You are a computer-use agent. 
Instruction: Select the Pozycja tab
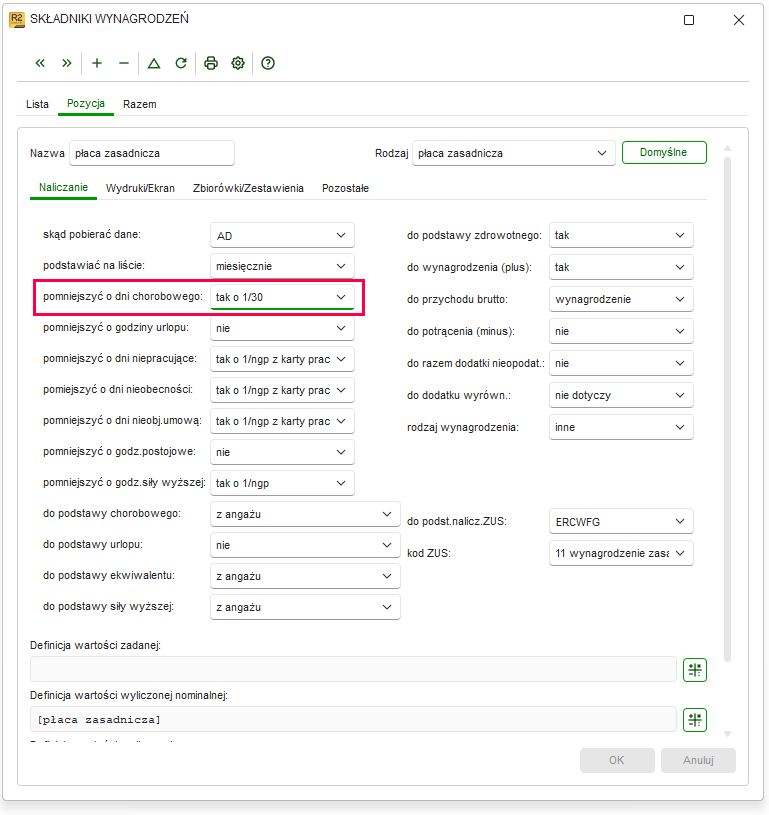(86, 103)
